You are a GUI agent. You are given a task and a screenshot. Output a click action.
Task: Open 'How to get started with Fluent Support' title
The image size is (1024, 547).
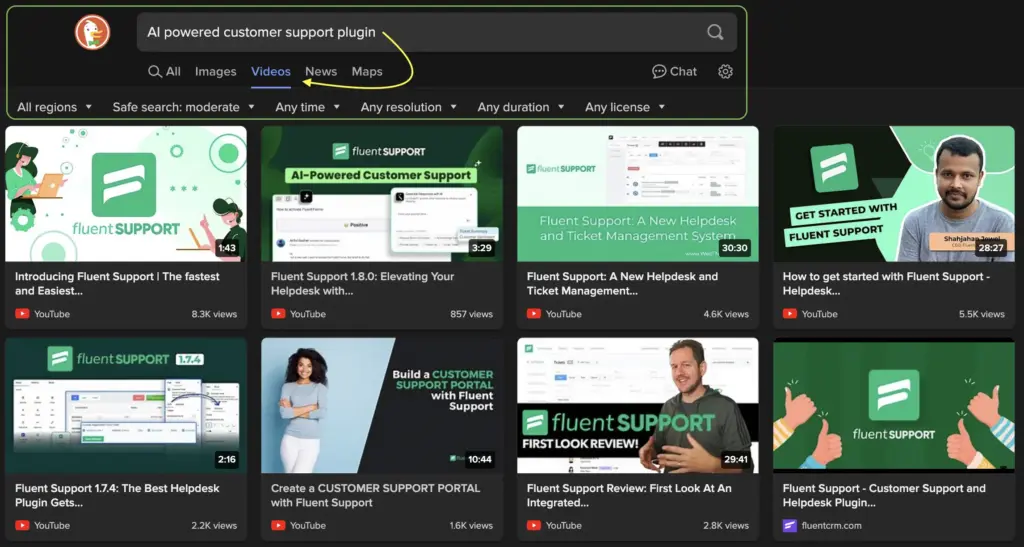pos(886,284)
